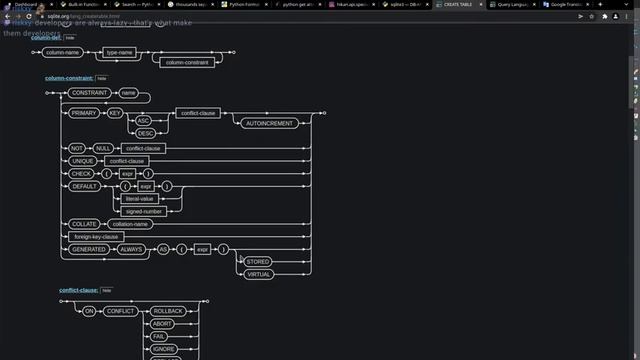Click the expr box in GENERATED ALWAYS AS

click(x=202, y=249)
